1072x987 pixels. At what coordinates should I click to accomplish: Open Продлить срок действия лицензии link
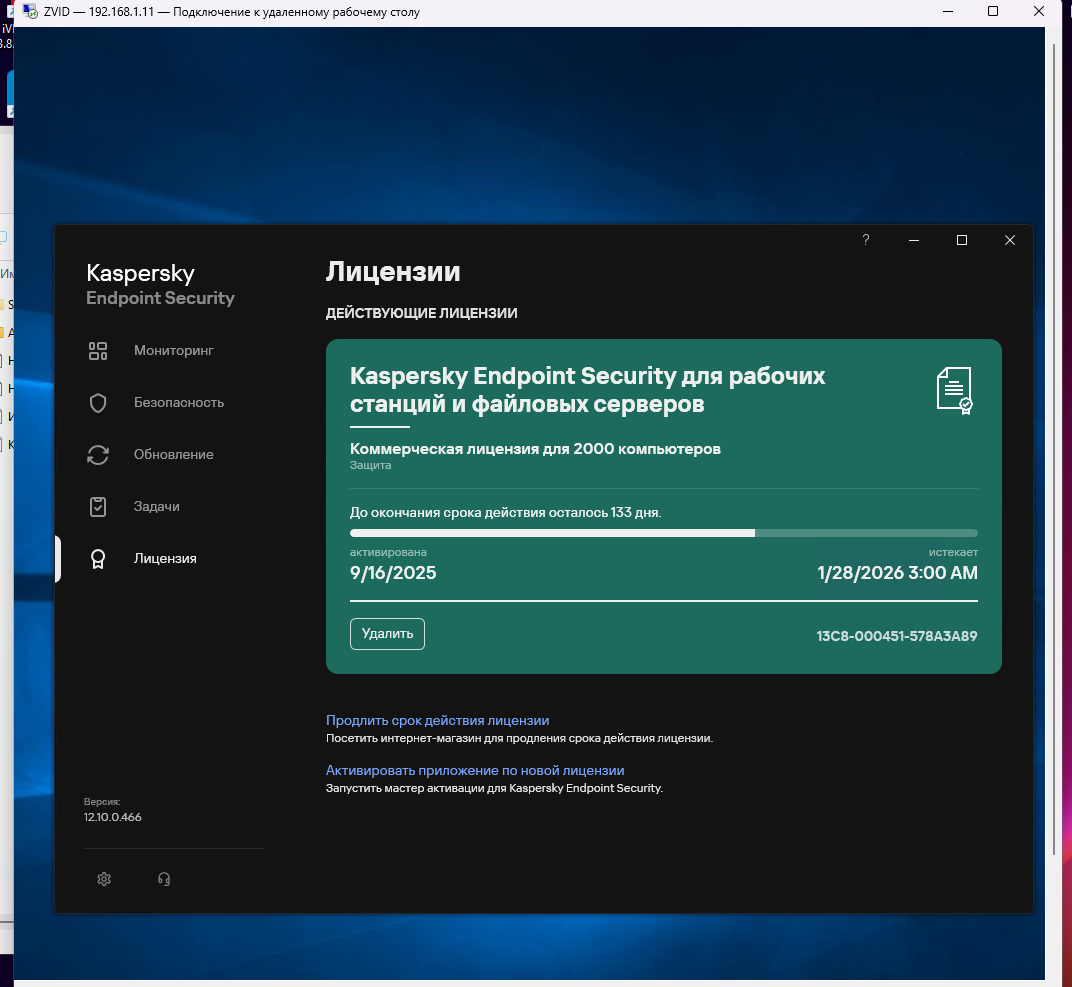tap(438, 720)
